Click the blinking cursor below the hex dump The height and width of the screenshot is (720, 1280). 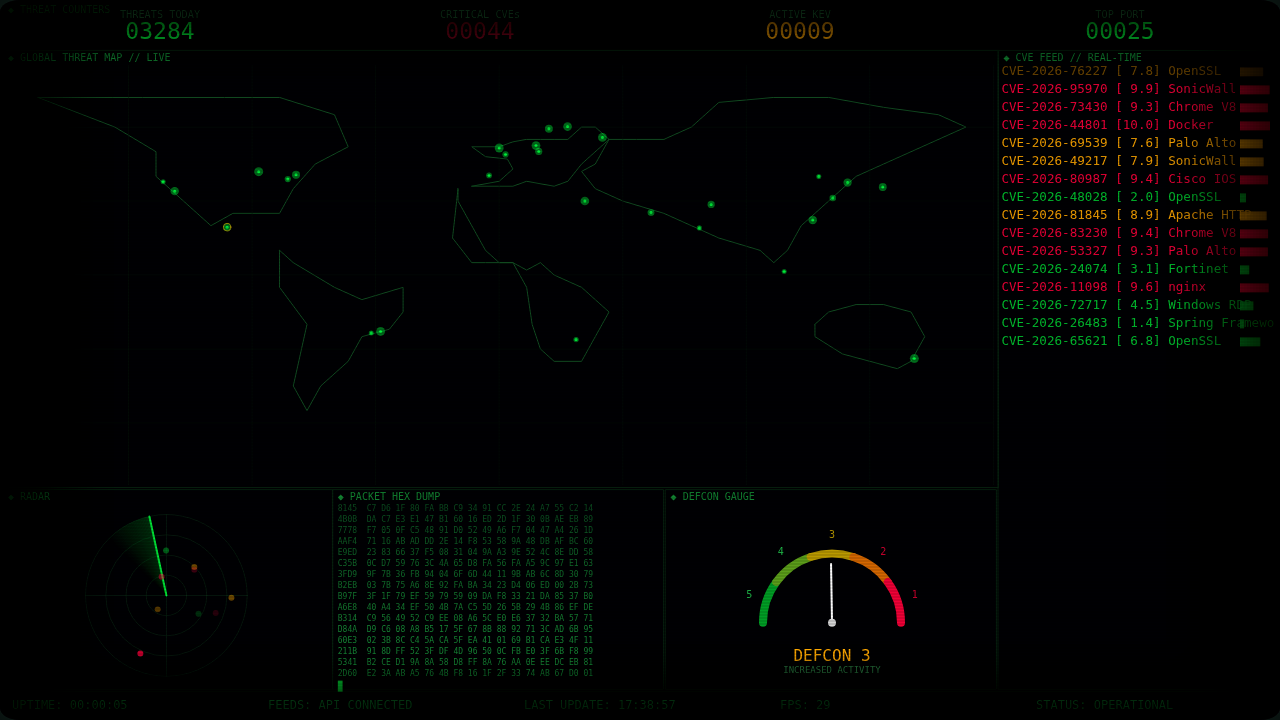point(340,686)
